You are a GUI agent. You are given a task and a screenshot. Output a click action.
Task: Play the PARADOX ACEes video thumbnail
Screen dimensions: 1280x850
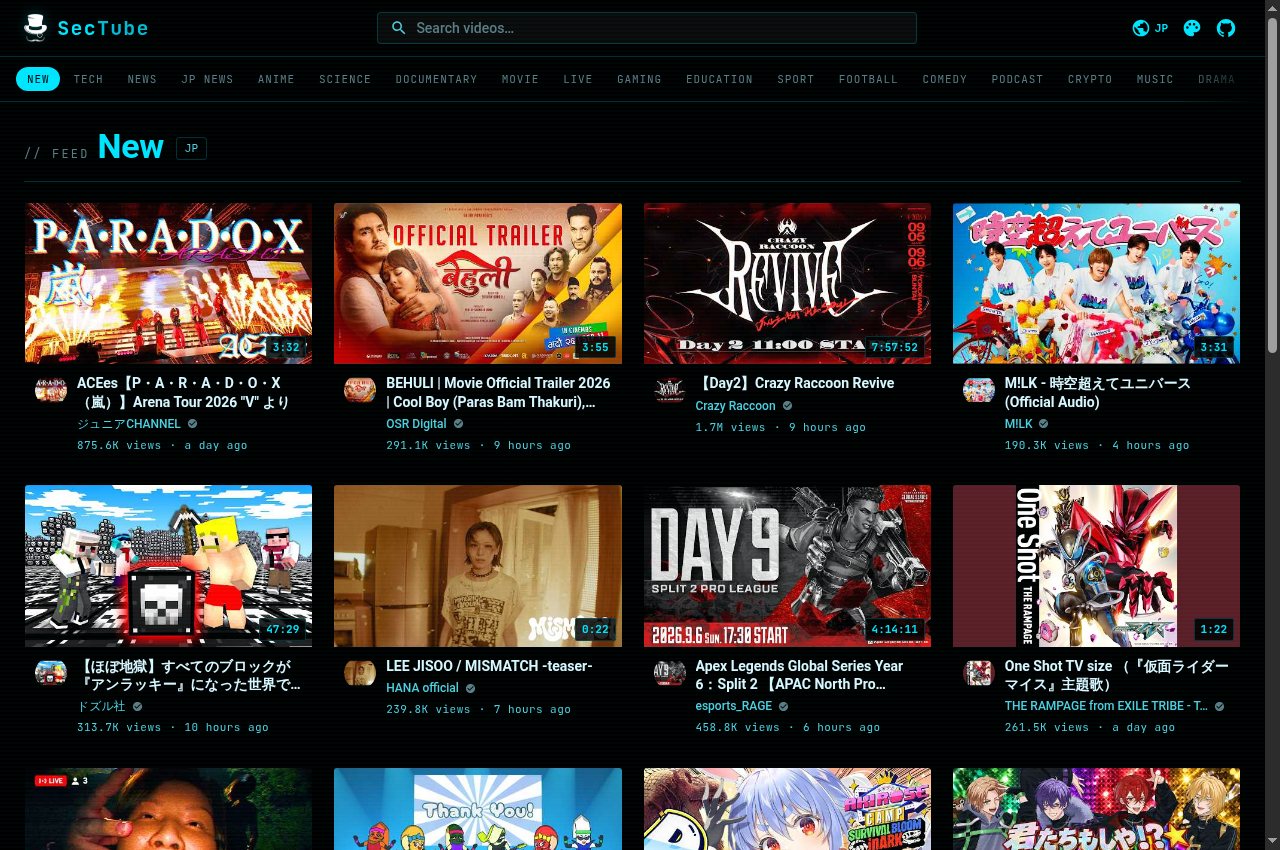[x=168, y=283]
